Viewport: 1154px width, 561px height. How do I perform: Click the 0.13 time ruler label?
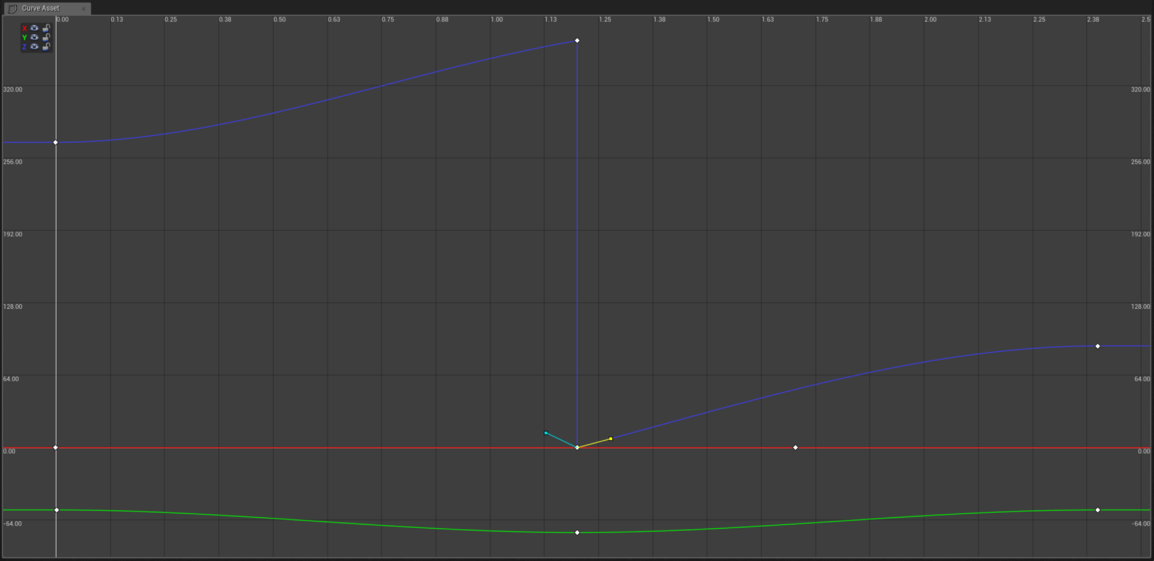117,20
